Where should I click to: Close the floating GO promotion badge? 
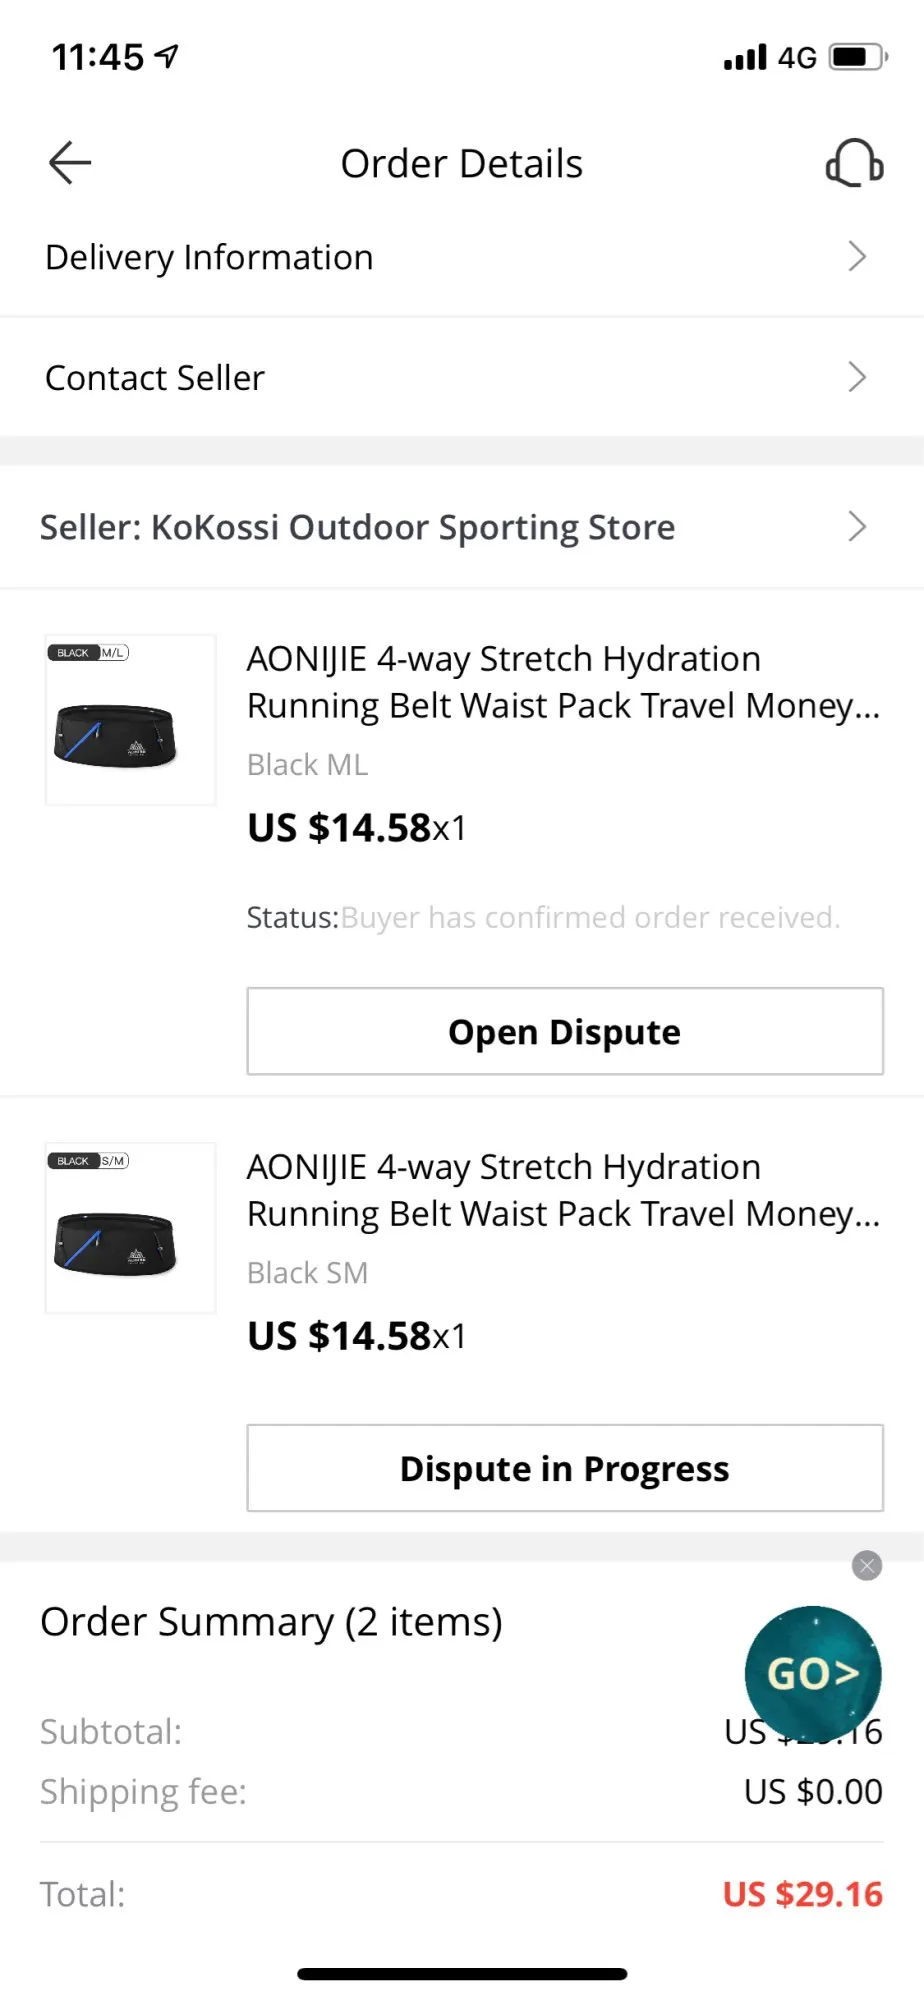tap(867, 1565)
